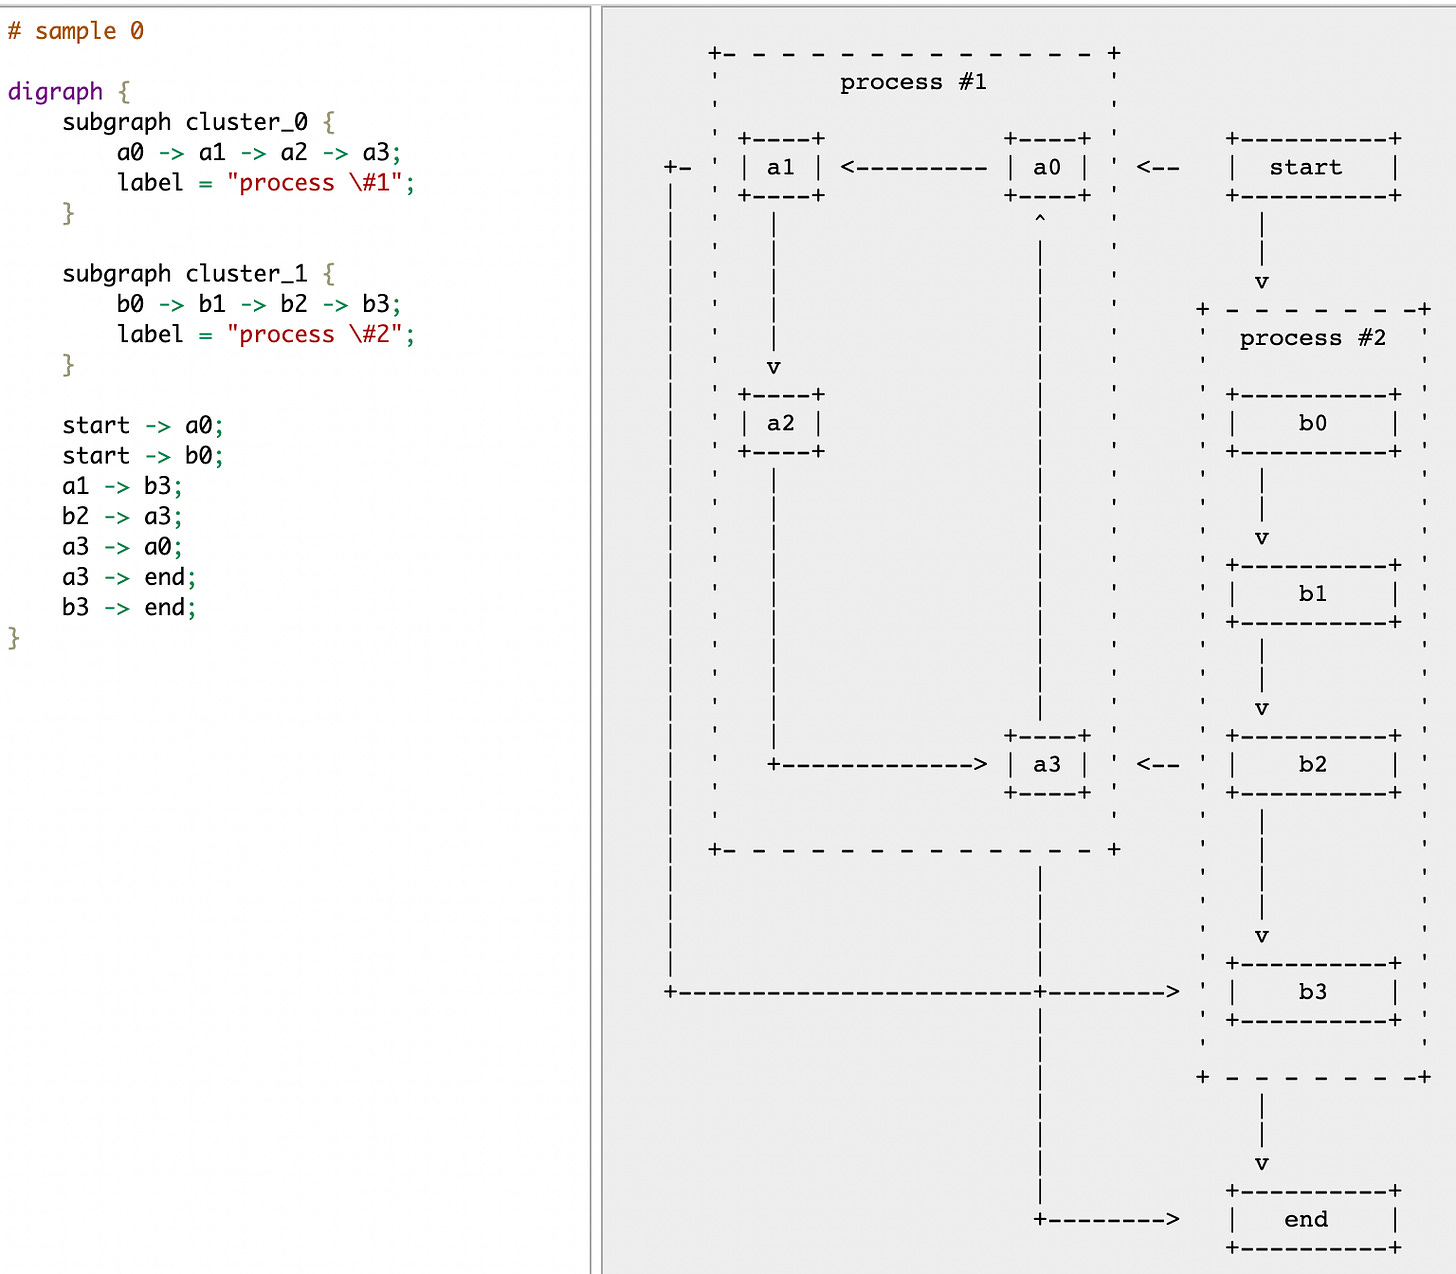Screen dimensions: 1456x1274
Task: Click the b2 node in process #2
Action: pos(1311,764)
